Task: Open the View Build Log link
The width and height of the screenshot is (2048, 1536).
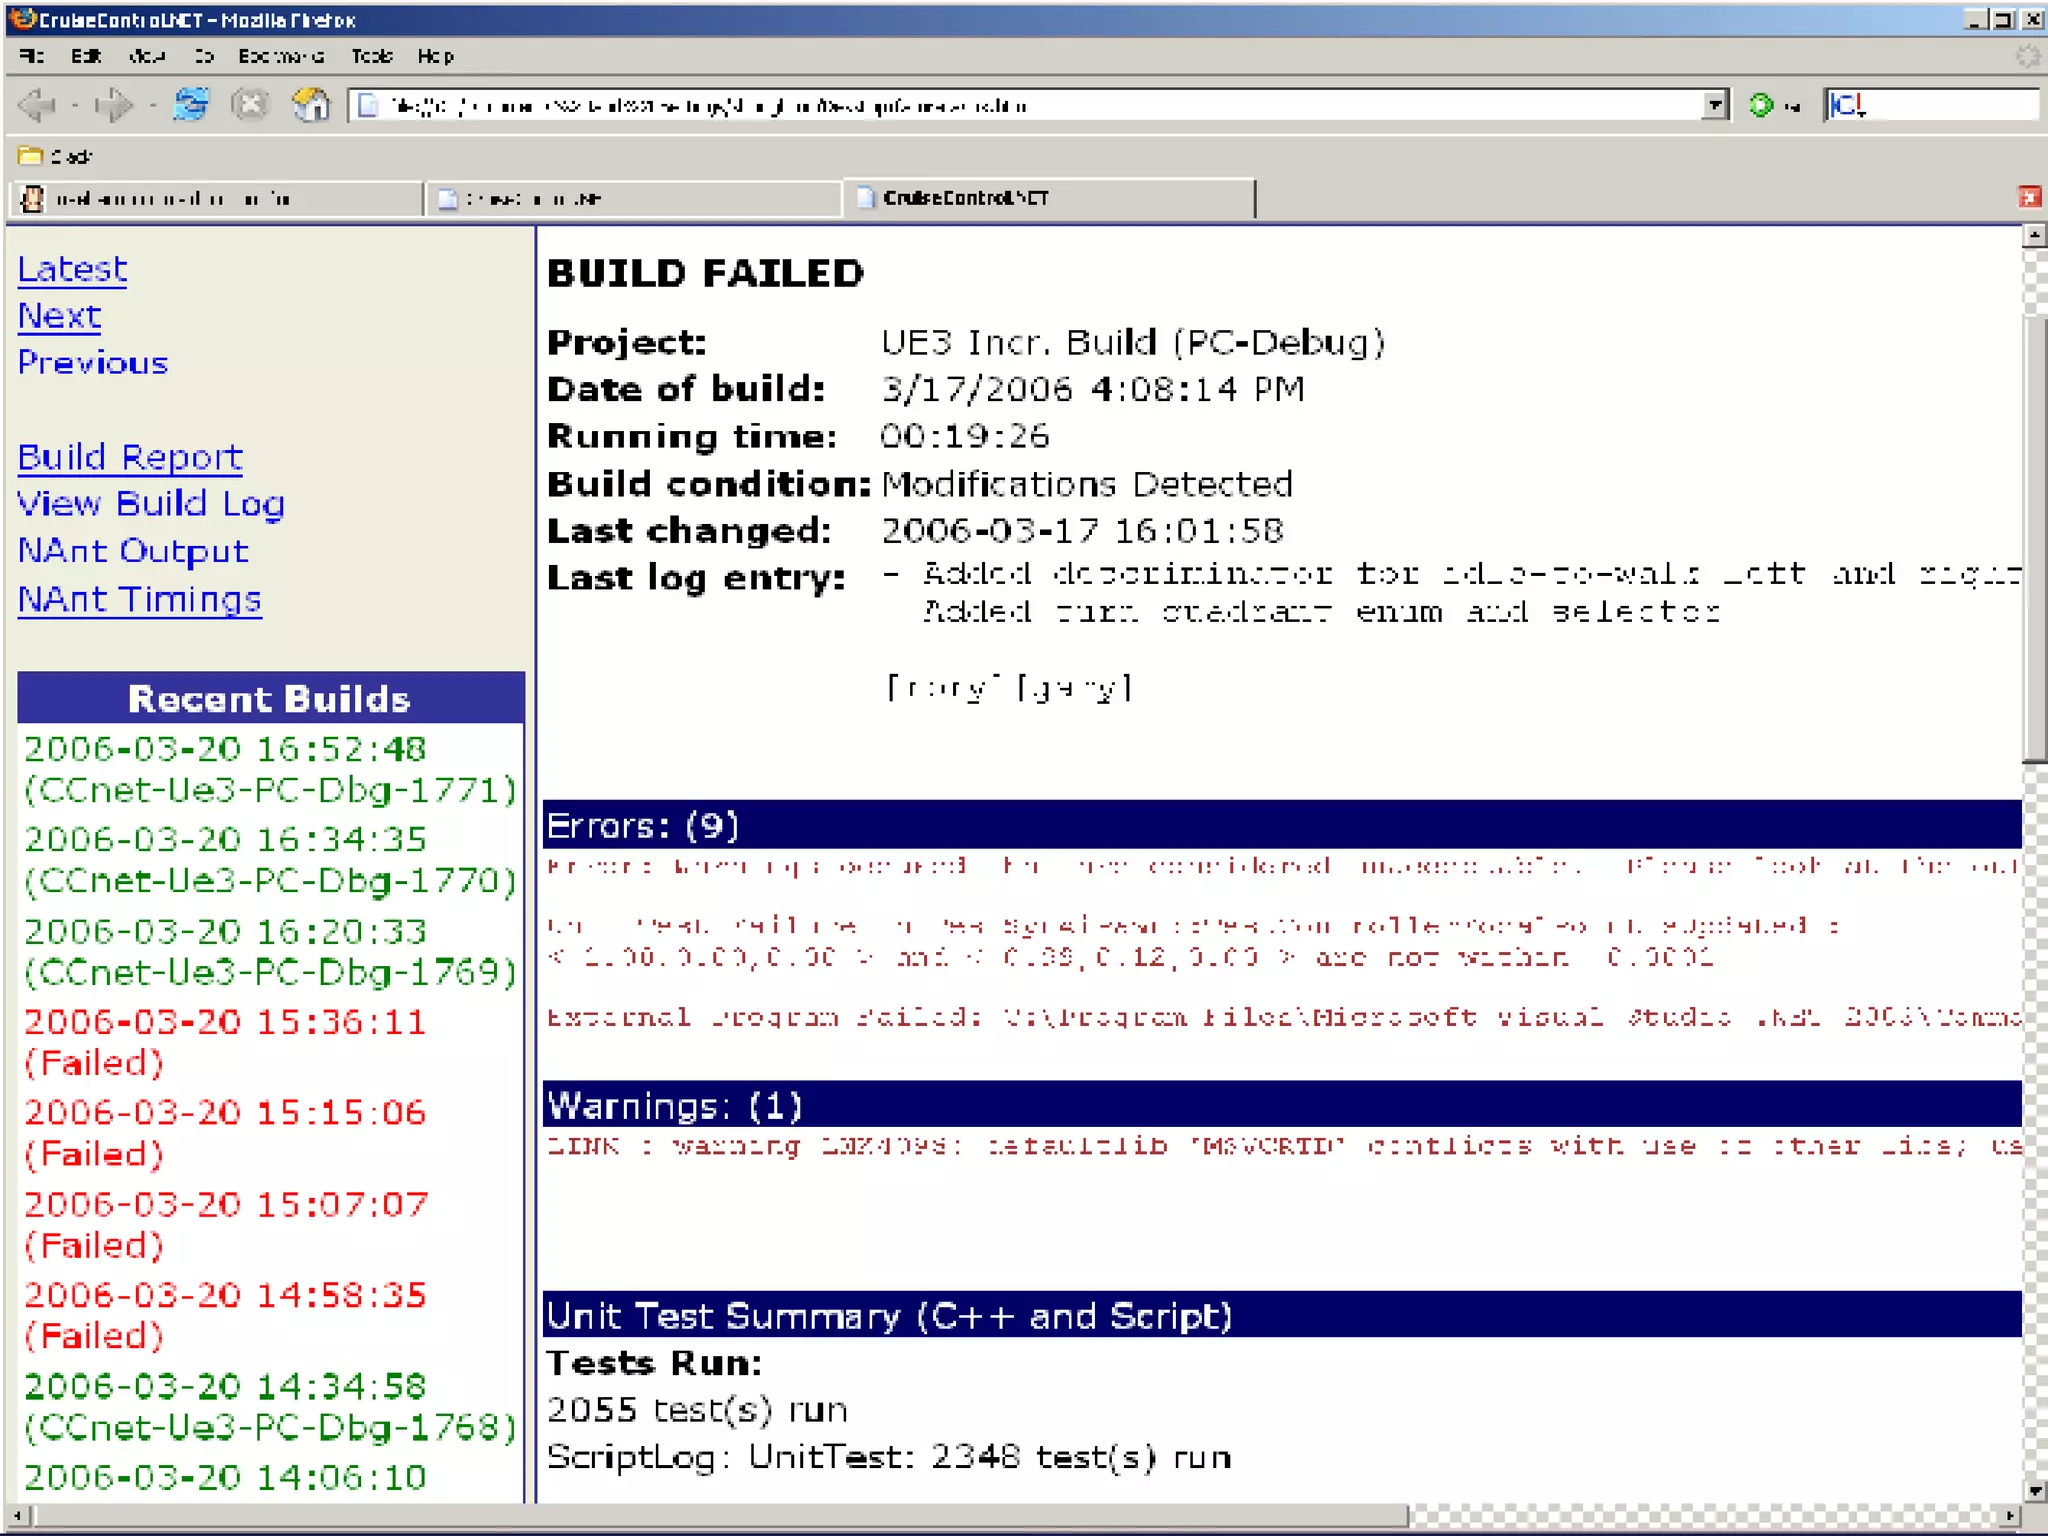Action: click(151, 503)
